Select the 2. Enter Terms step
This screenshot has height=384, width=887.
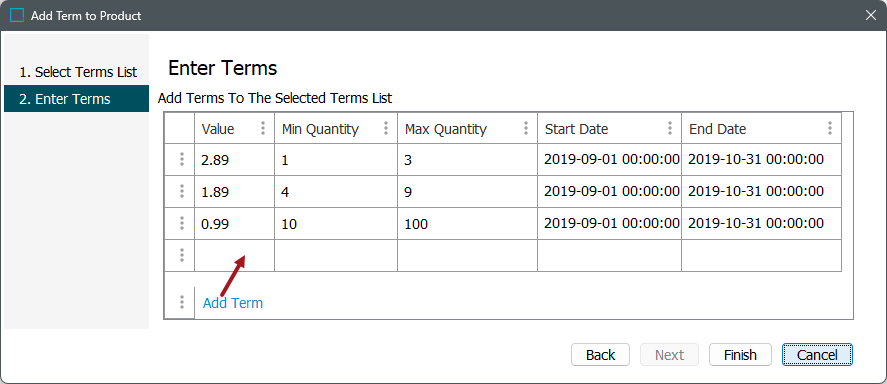point(77,99)
